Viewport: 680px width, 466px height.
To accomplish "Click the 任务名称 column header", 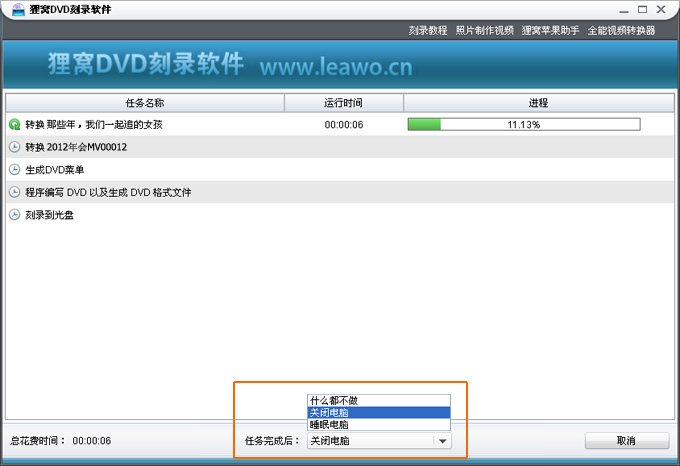I will 145,103.
